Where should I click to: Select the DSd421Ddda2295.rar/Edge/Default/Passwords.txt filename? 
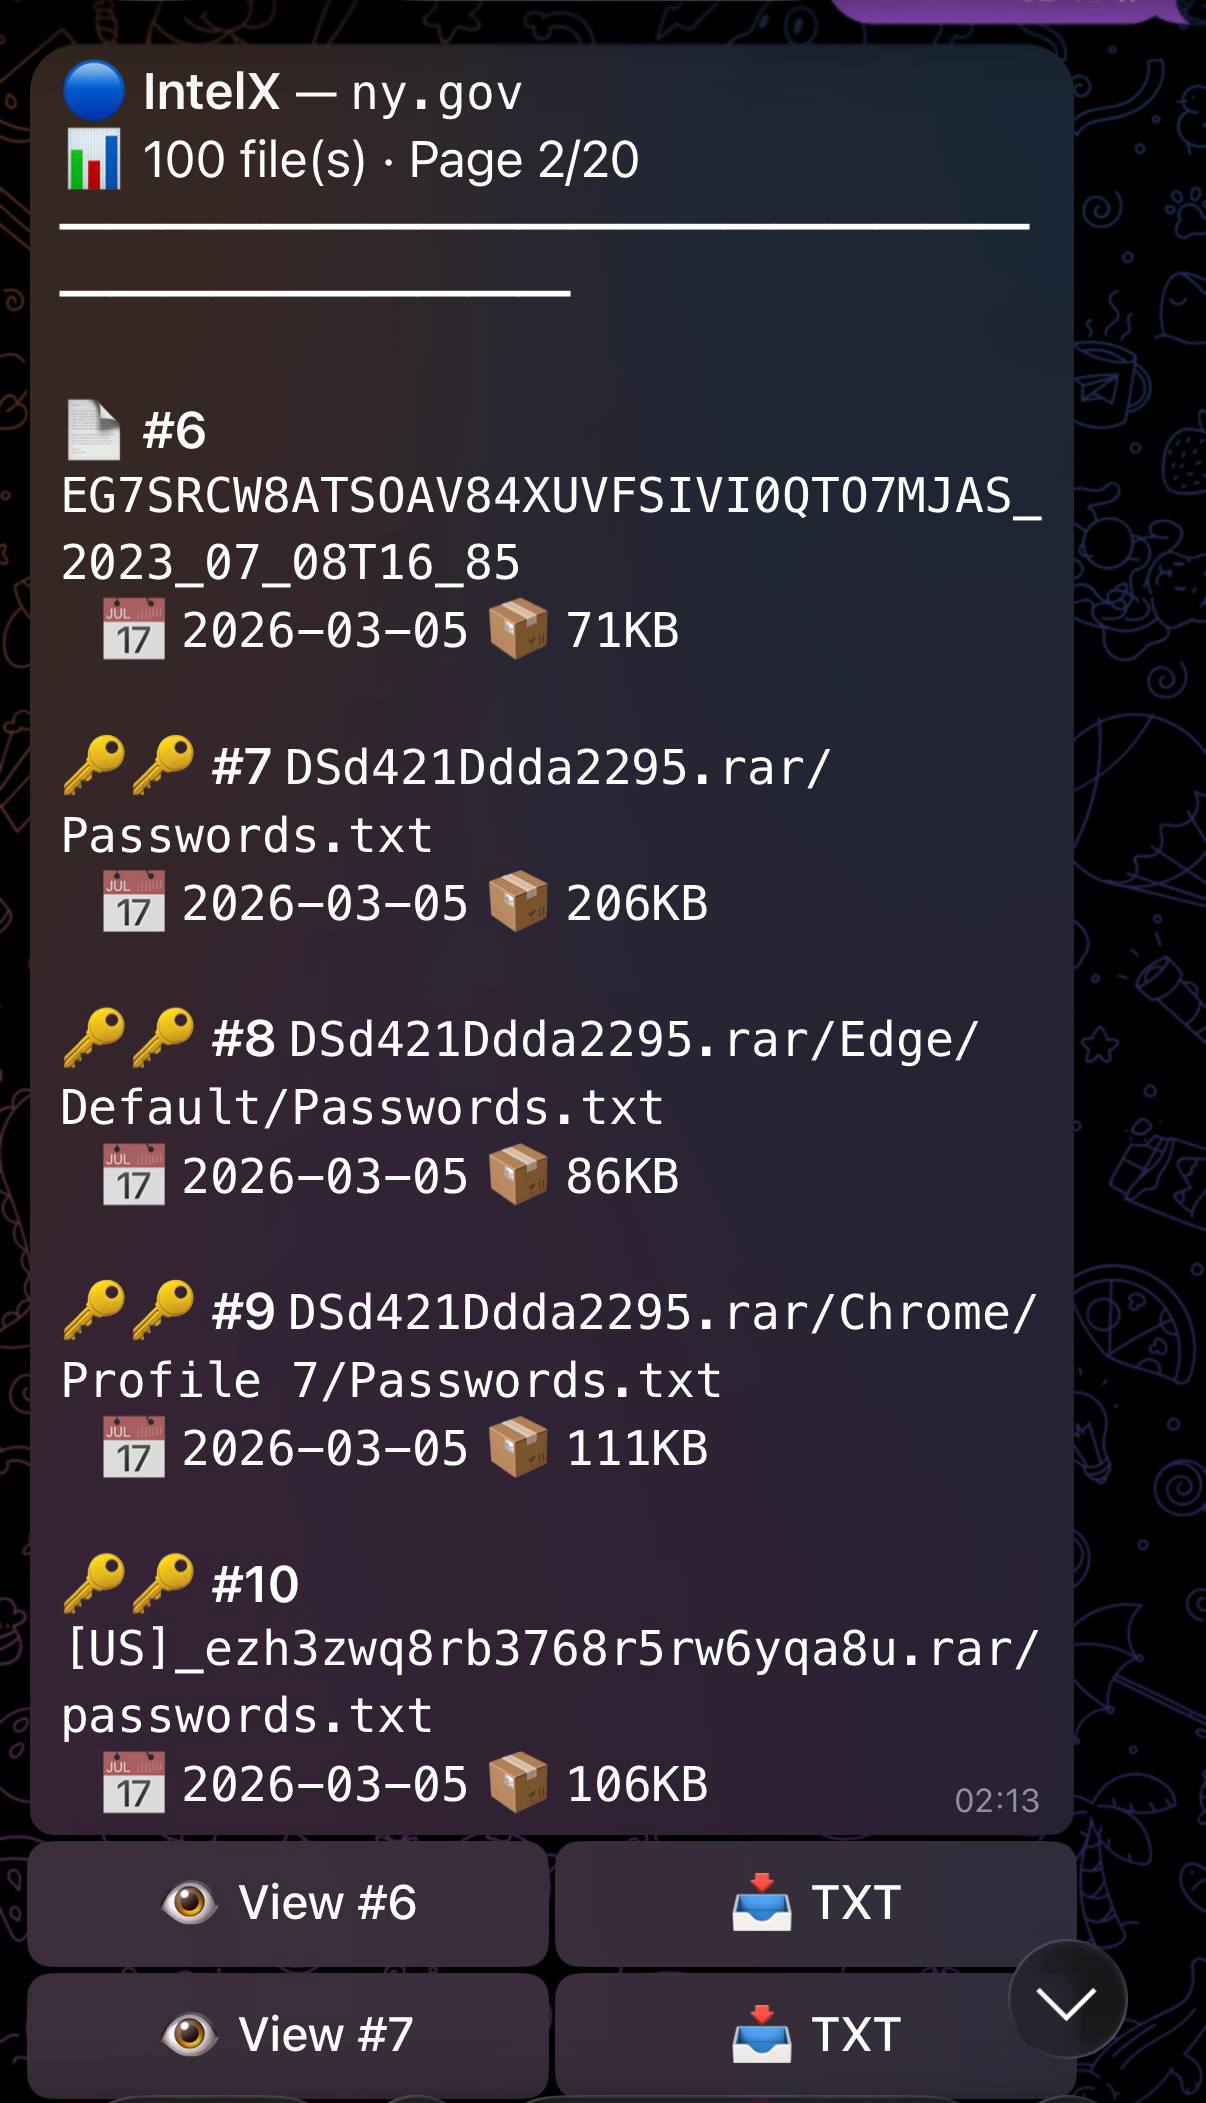pos(520,1073)
